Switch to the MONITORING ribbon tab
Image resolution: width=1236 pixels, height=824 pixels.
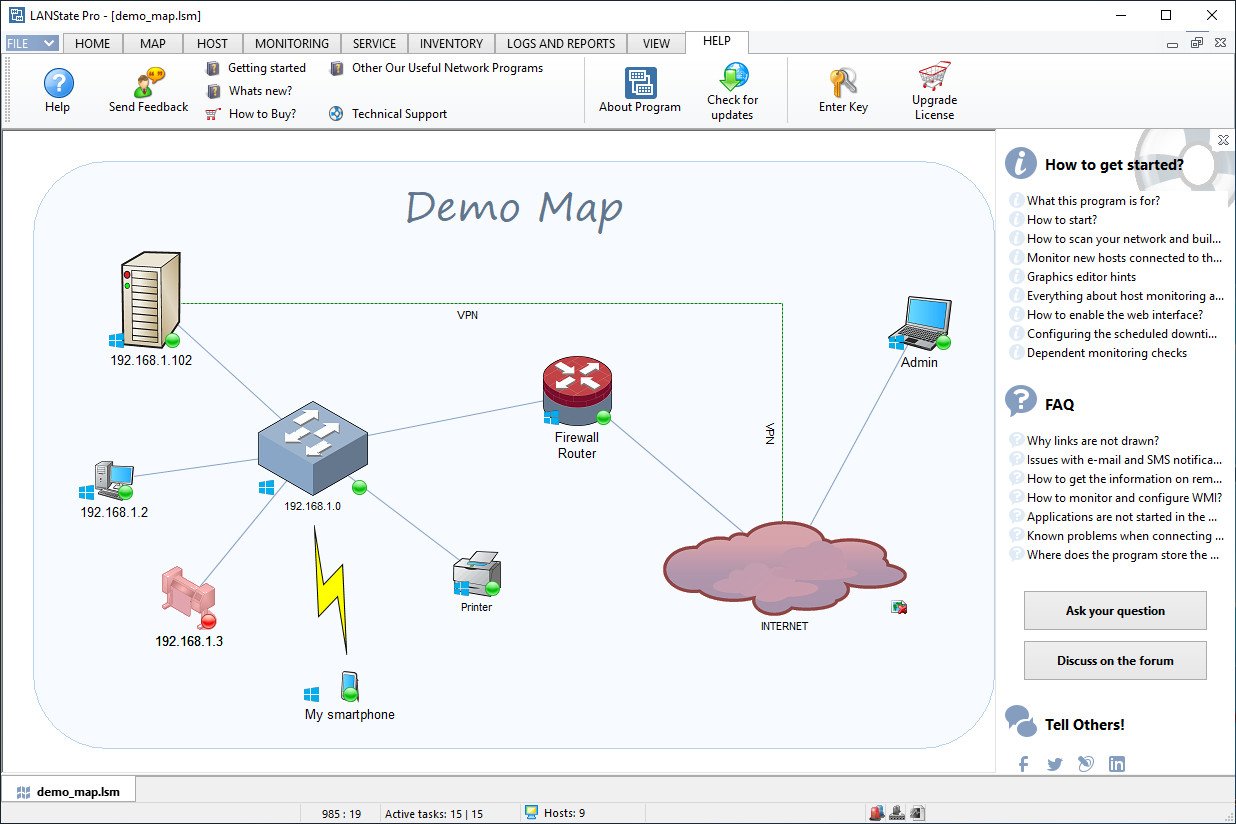coord(291,43)
